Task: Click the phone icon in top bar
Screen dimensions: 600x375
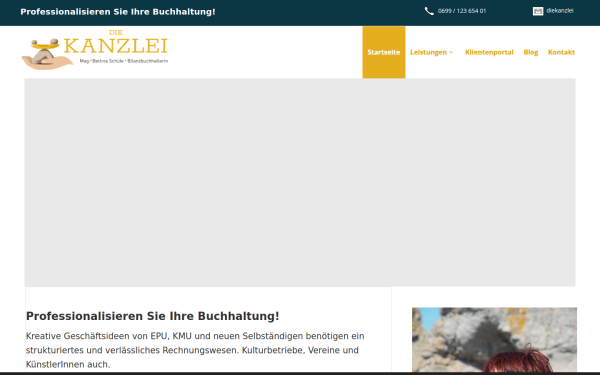Action: pyautogui.click(x=429, y=11)
